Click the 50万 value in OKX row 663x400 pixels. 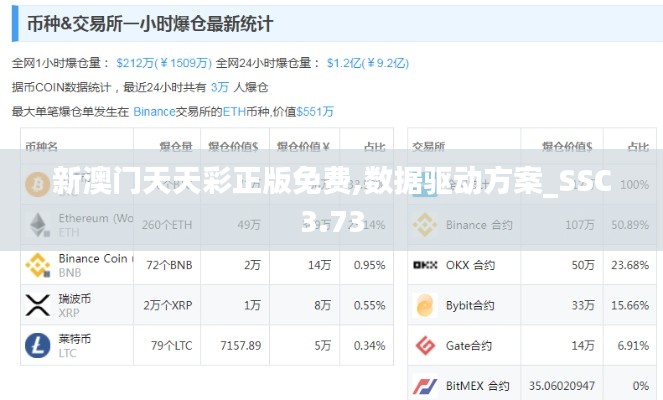click(583, 265)
